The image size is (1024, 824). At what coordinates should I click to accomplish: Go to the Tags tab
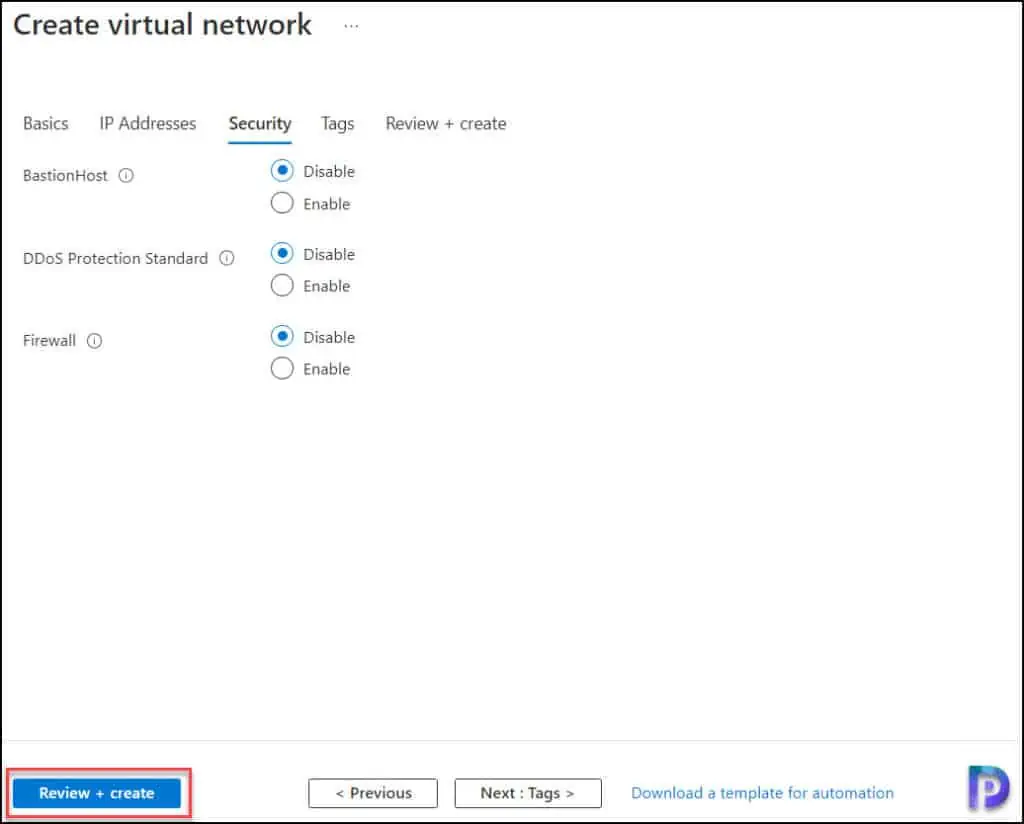point(338,123)
